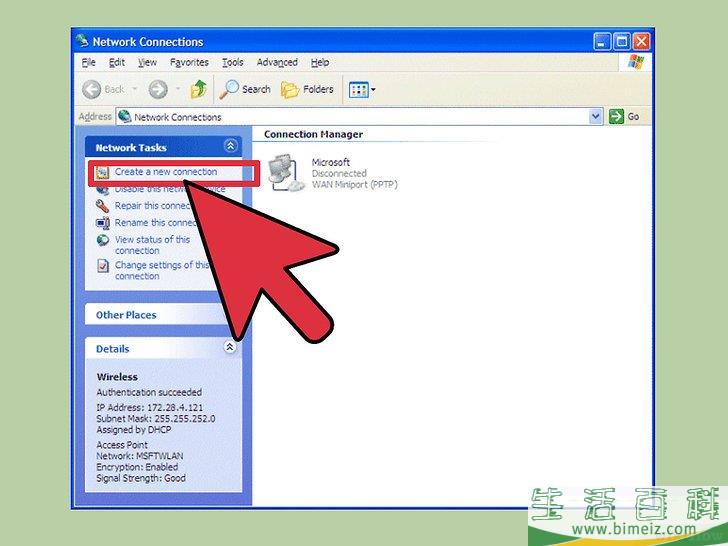Open the Address bar dropdown

[596, 117]
